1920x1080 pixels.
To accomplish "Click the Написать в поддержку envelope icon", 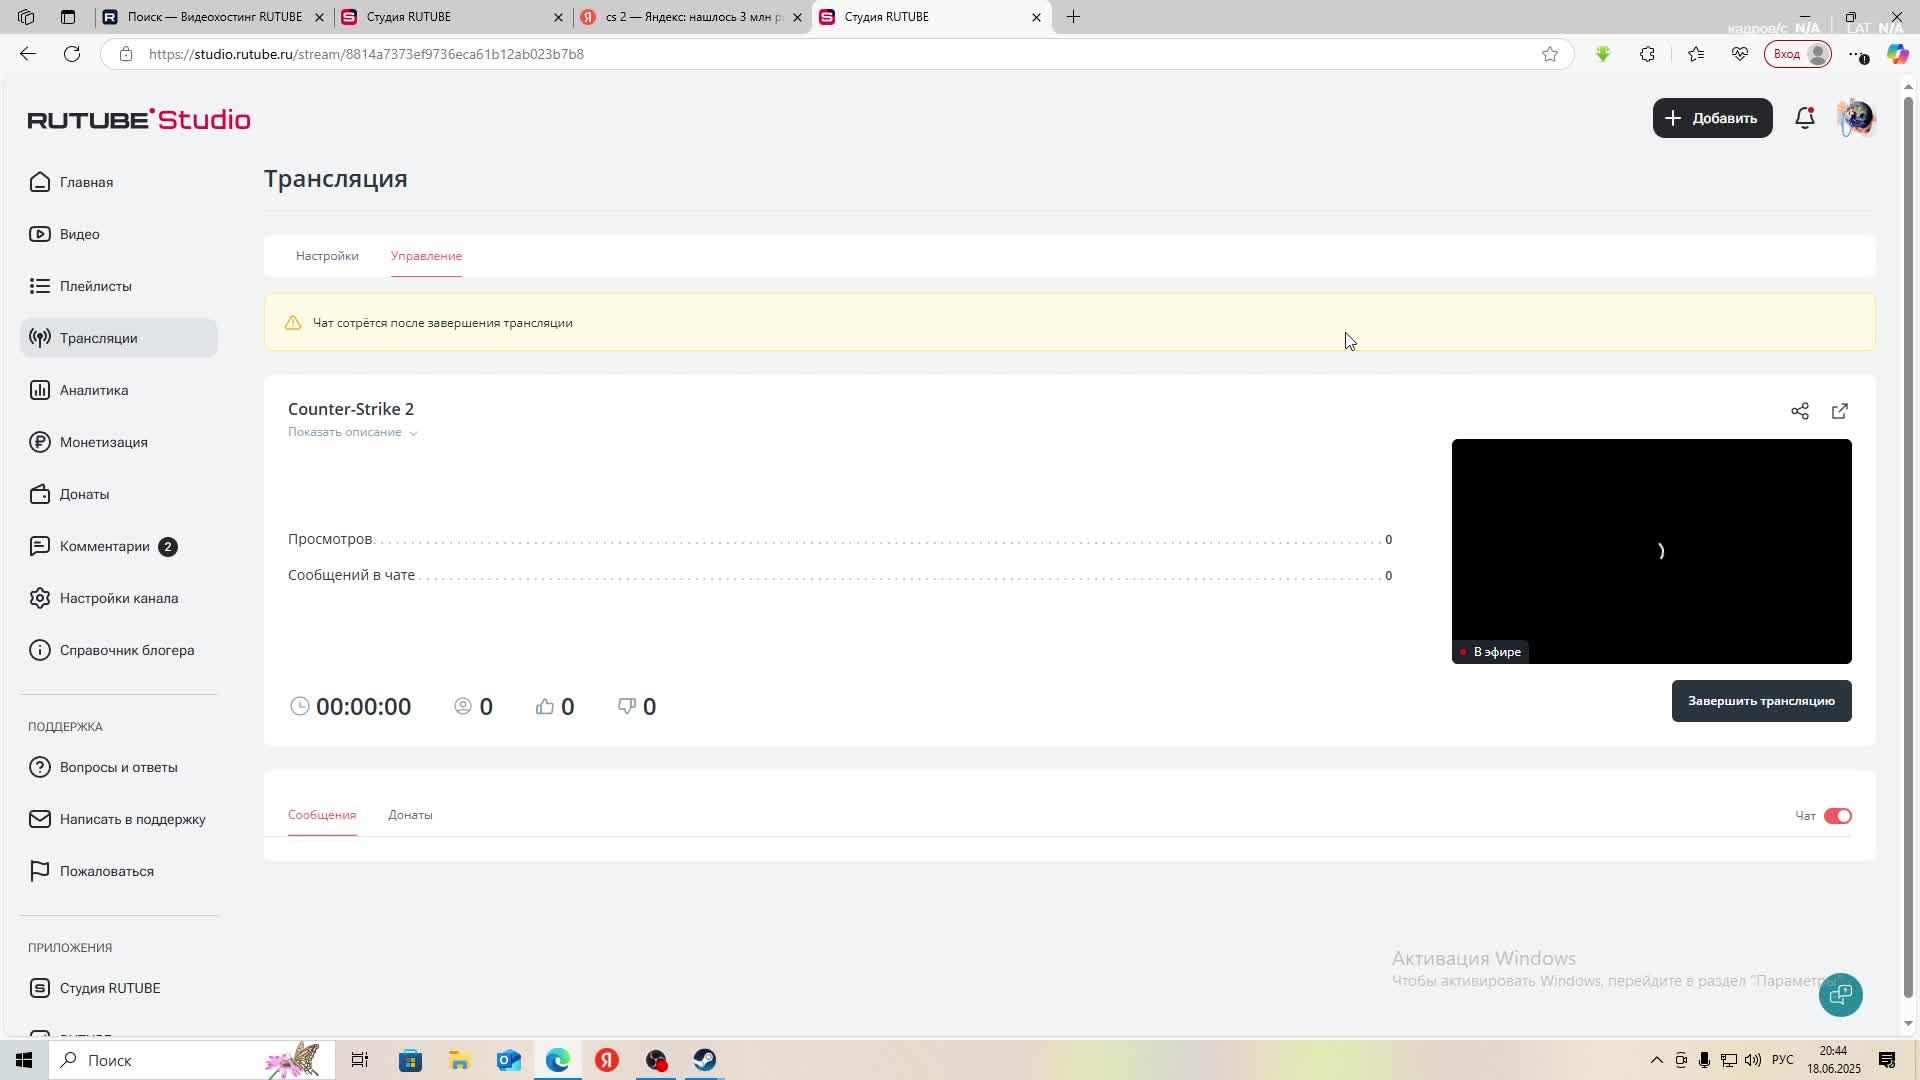I will tap(40, 819).
